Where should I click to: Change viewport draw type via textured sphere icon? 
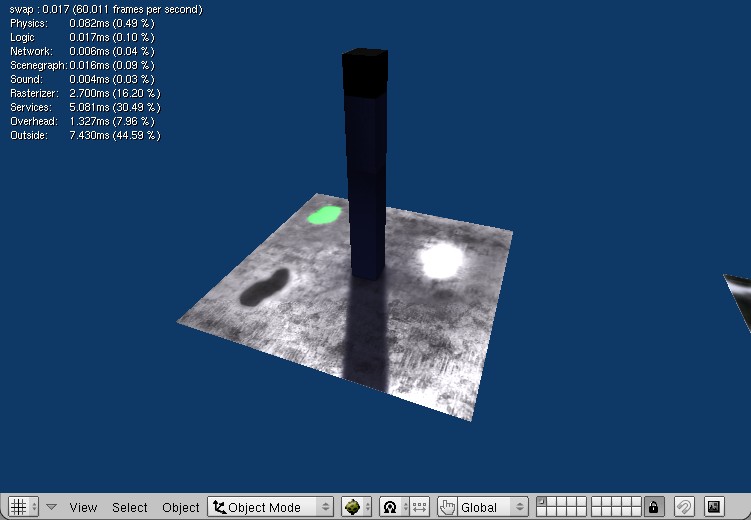[356, 507]
